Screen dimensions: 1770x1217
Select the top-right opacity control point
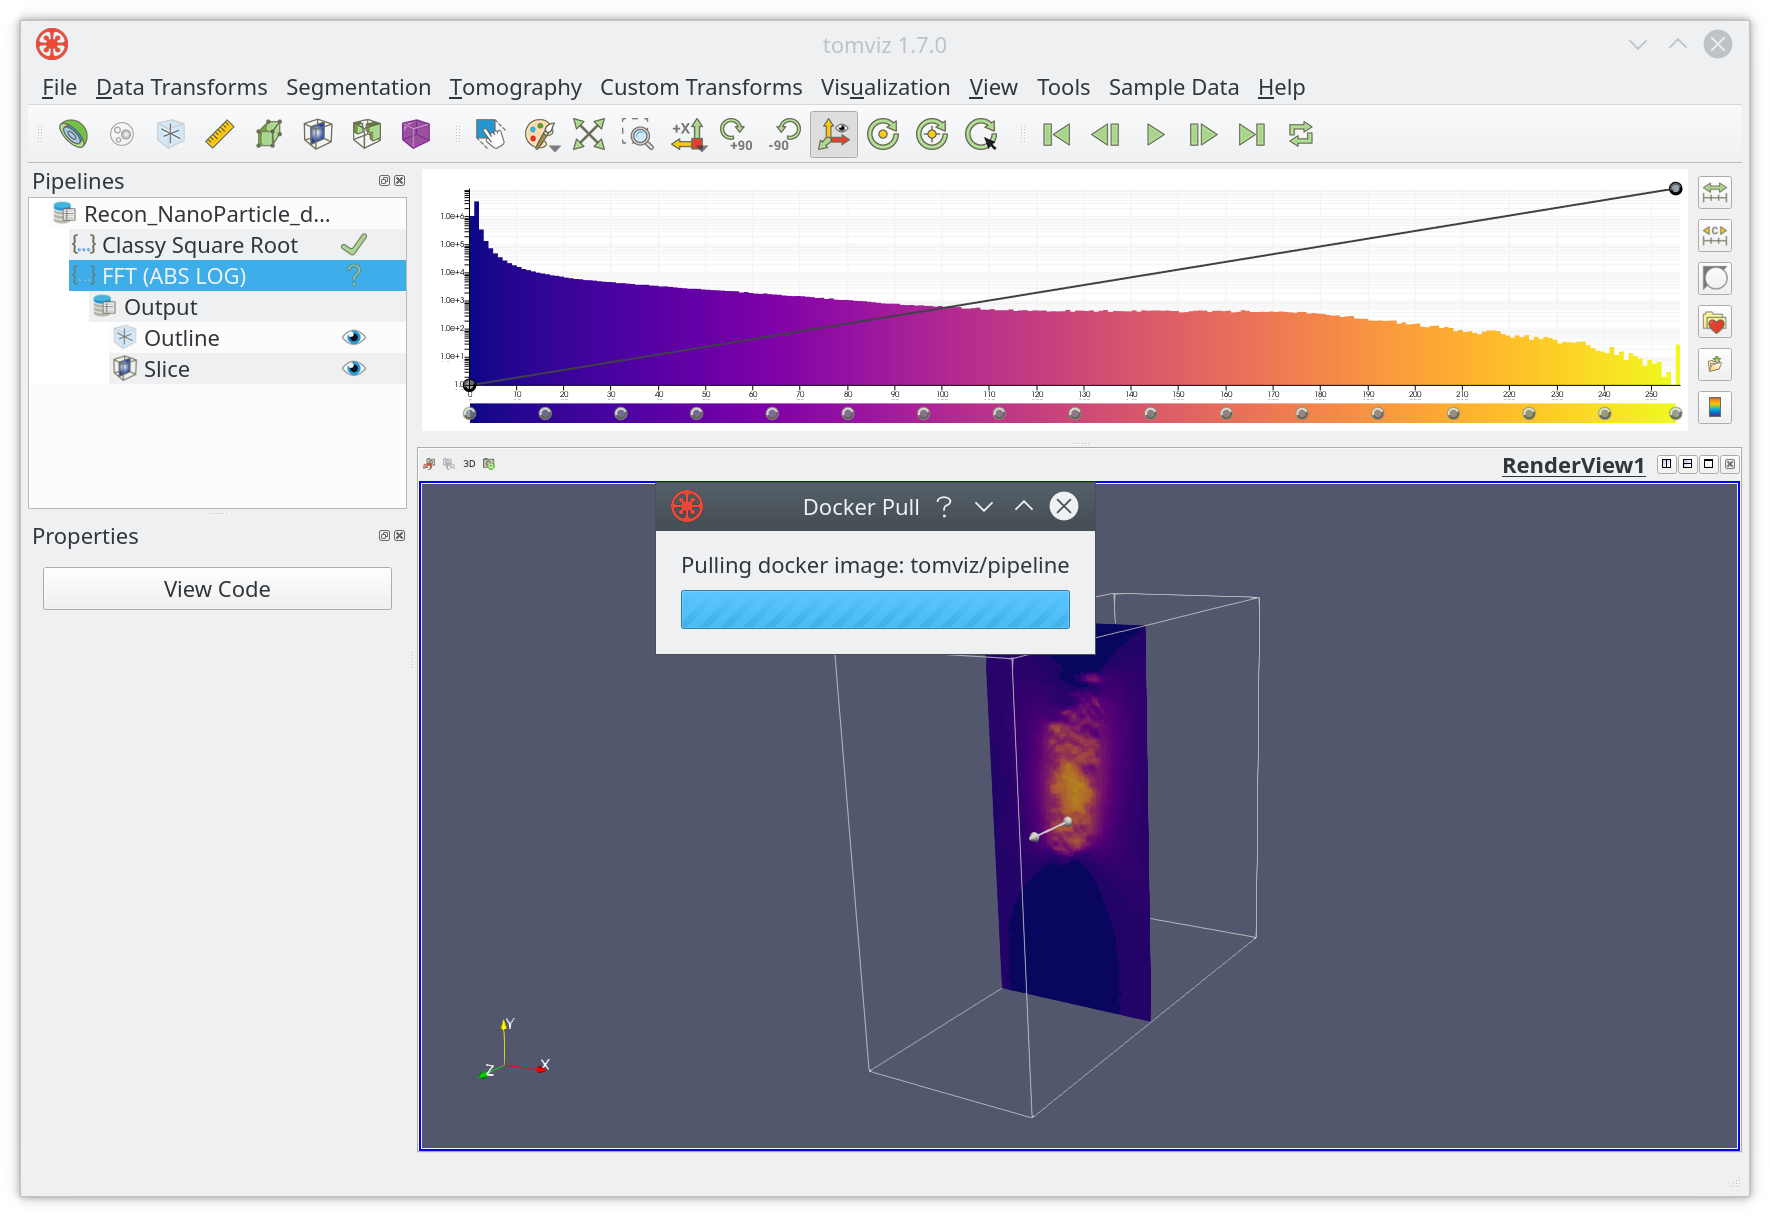point(1676,189)
